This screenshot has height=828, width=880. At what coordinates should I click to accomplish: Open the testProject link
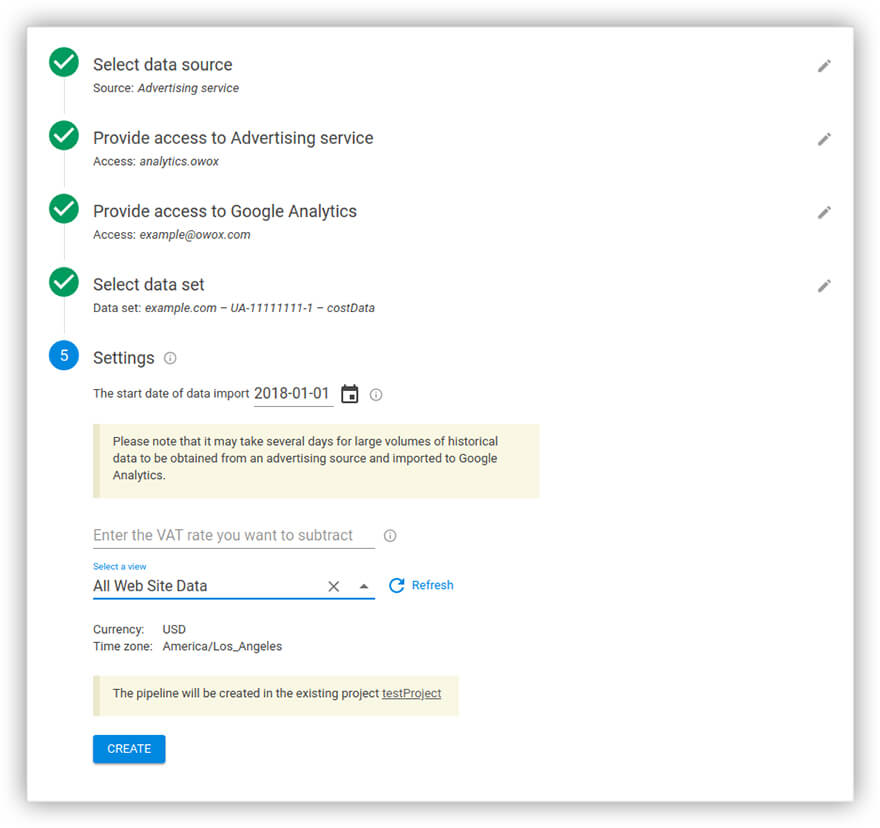tap(411, 693)
